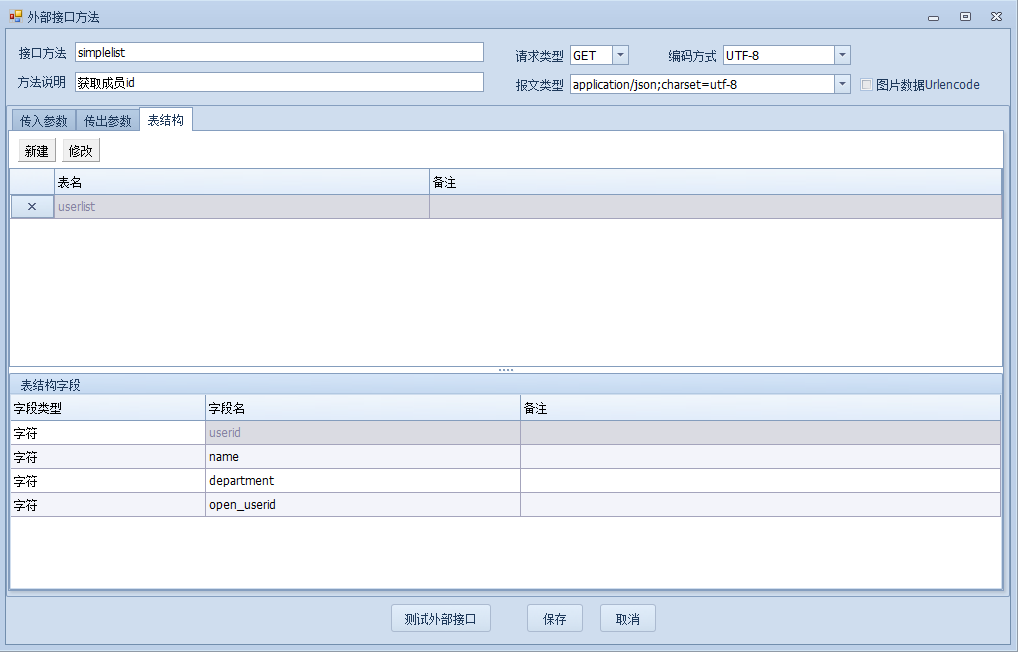The height and width of the screenshot is (652, 1018).
Task: Minimize the 外部接口方法 window
Action: pyautogui.click(x=933, y=17)
